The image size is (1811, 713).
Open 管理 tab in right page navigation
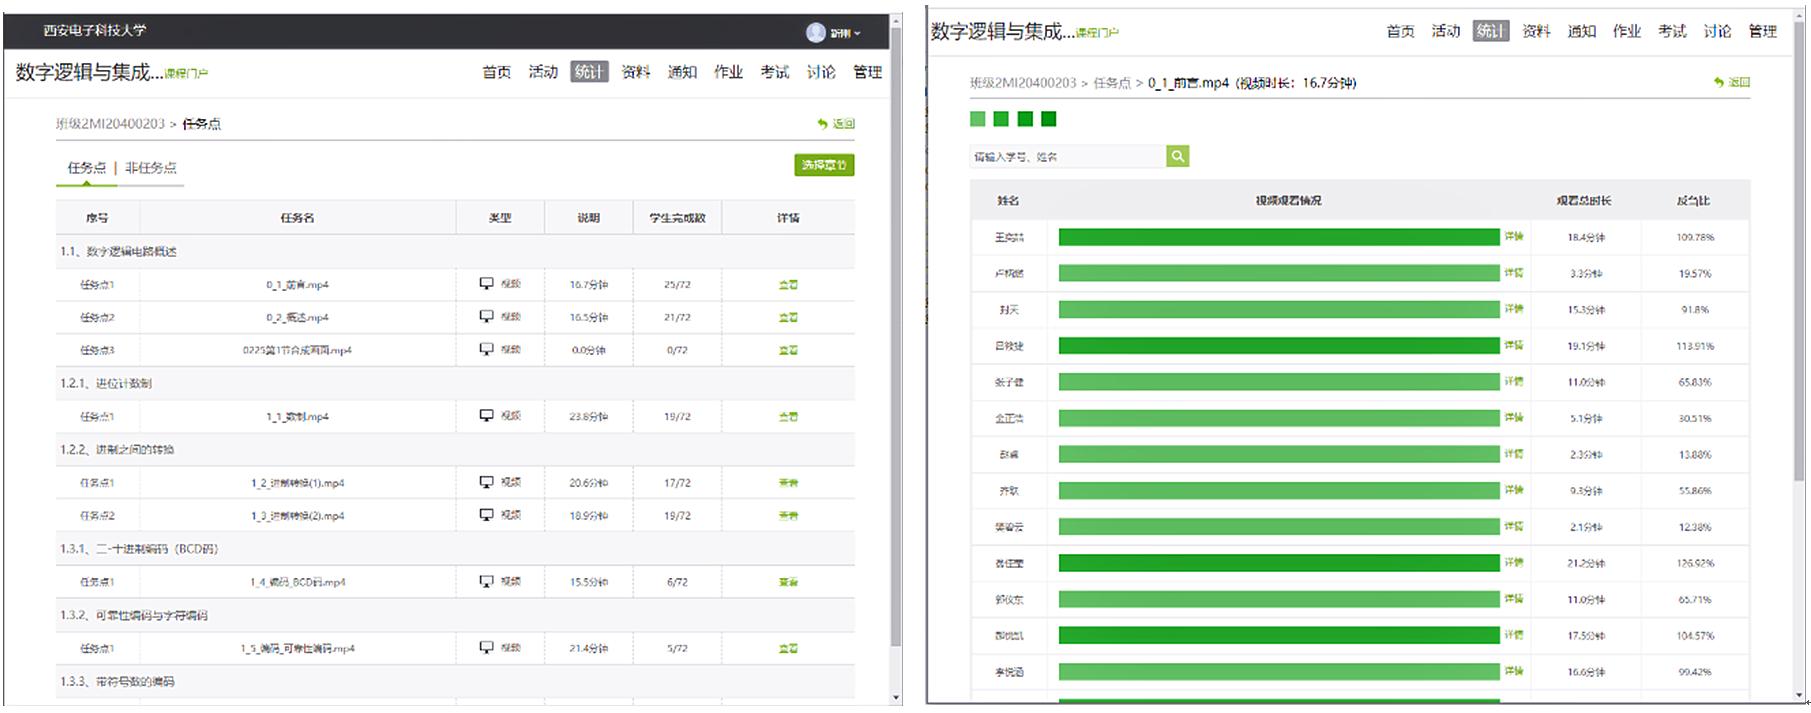1762,31
